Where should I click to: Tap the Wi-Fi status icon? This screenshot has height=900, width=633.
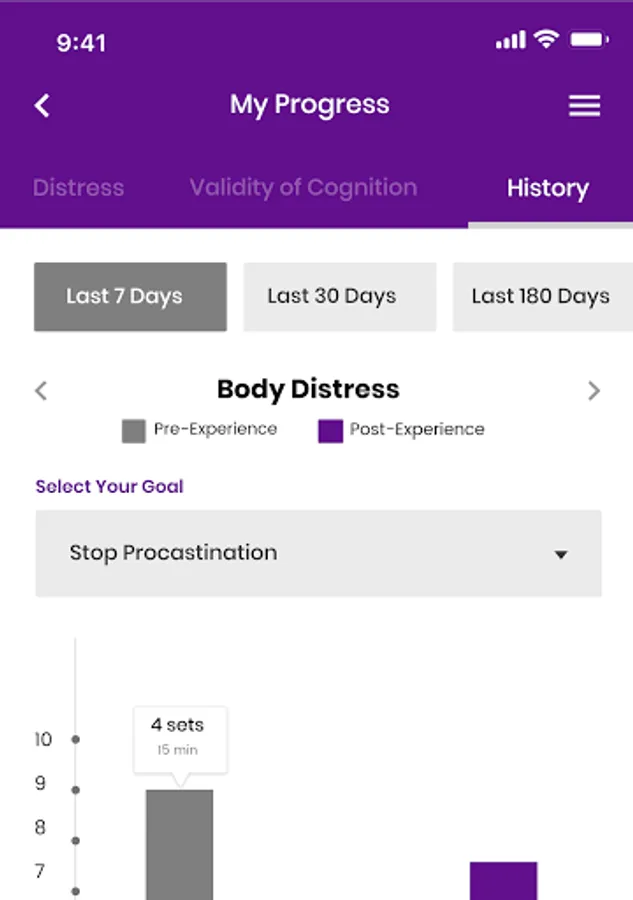[545, 40]
